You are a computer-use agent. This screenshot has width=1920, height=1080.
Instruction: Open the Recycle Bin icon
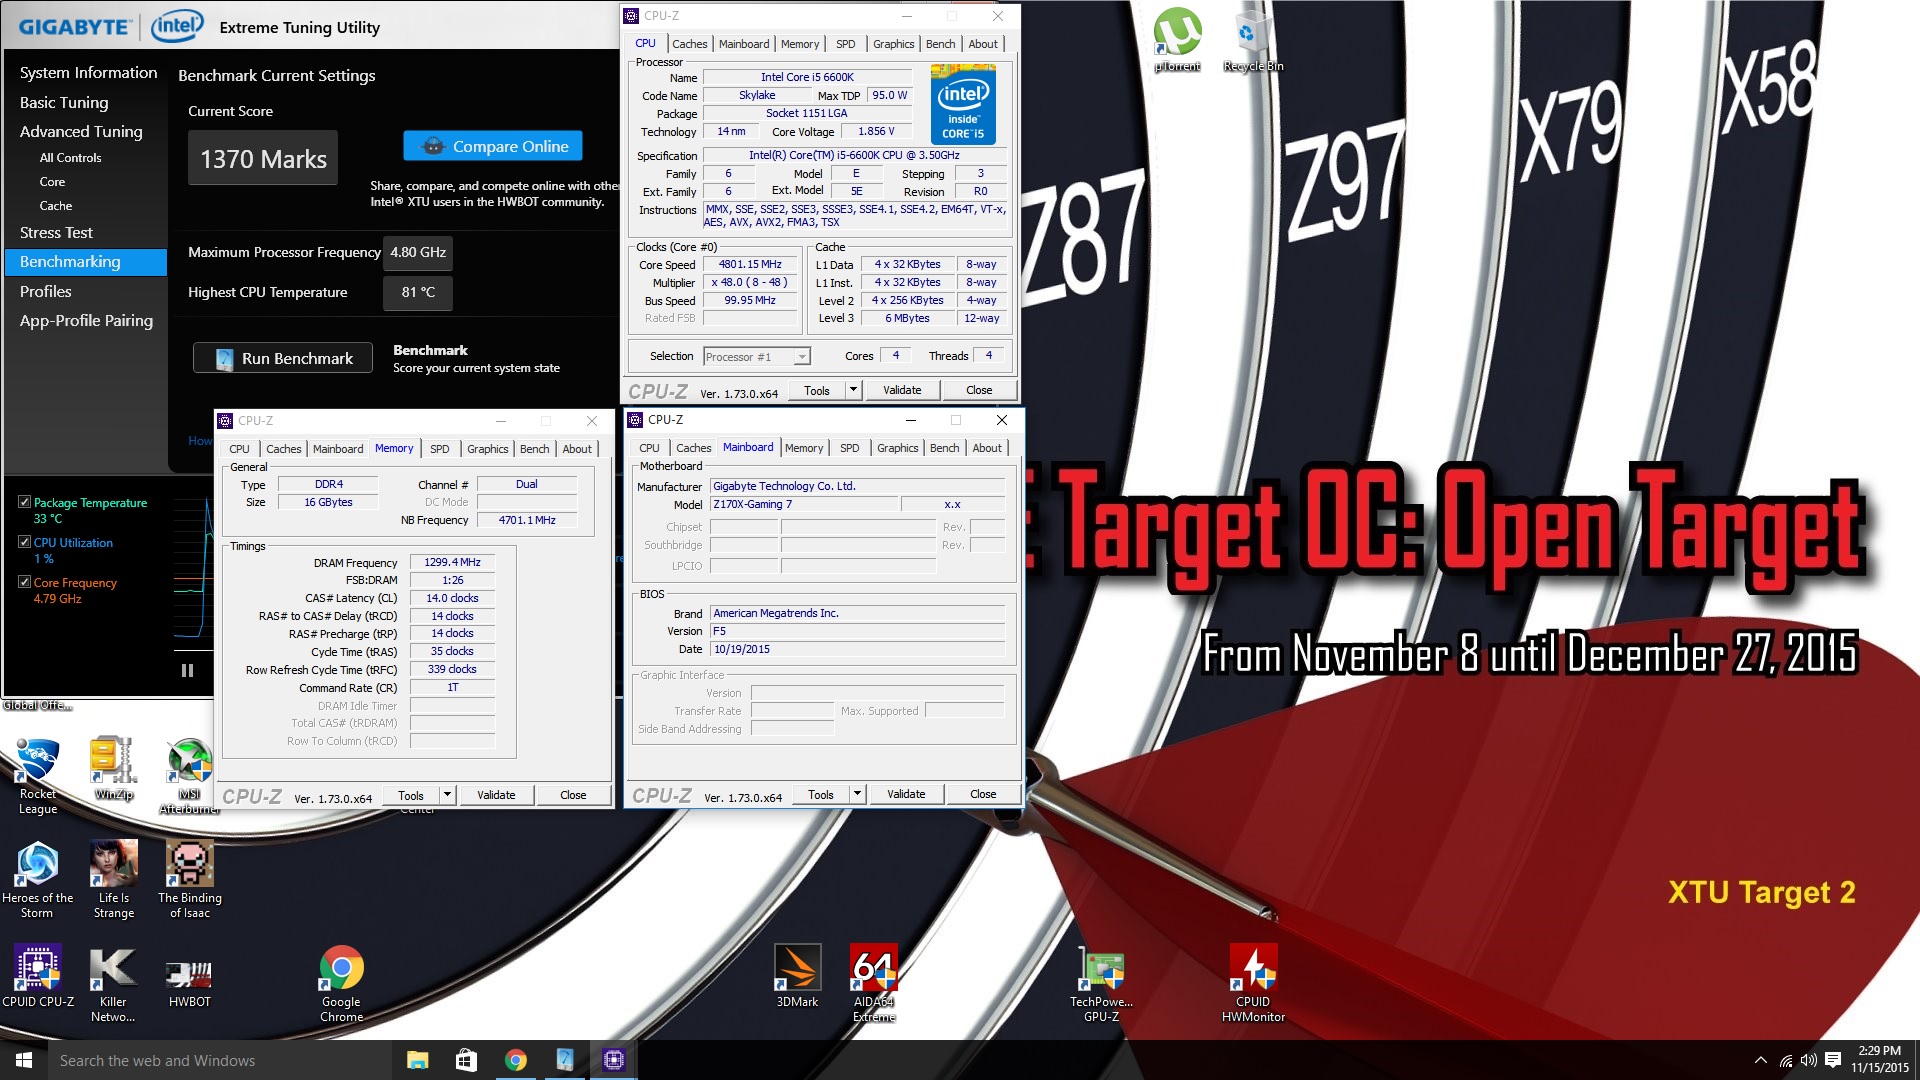pos(1252,40)
